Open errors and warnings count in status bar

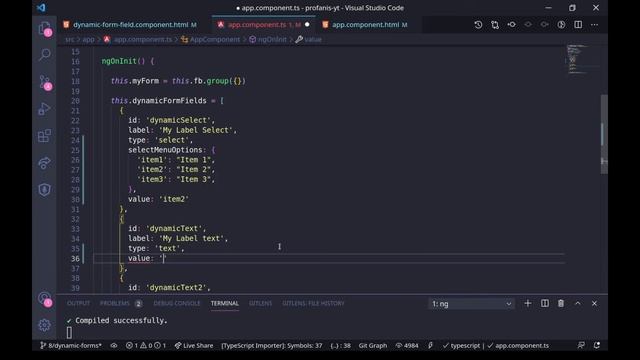pyautogui.click(x=146, y=345)
